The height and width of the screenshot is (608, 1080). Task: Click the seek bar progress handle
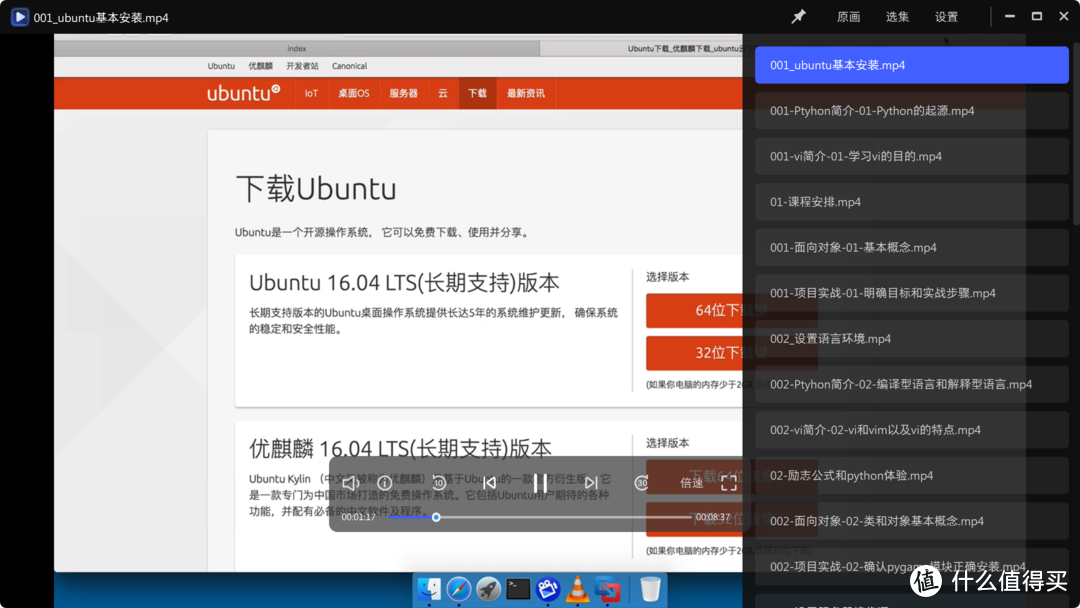pos(436,517)
